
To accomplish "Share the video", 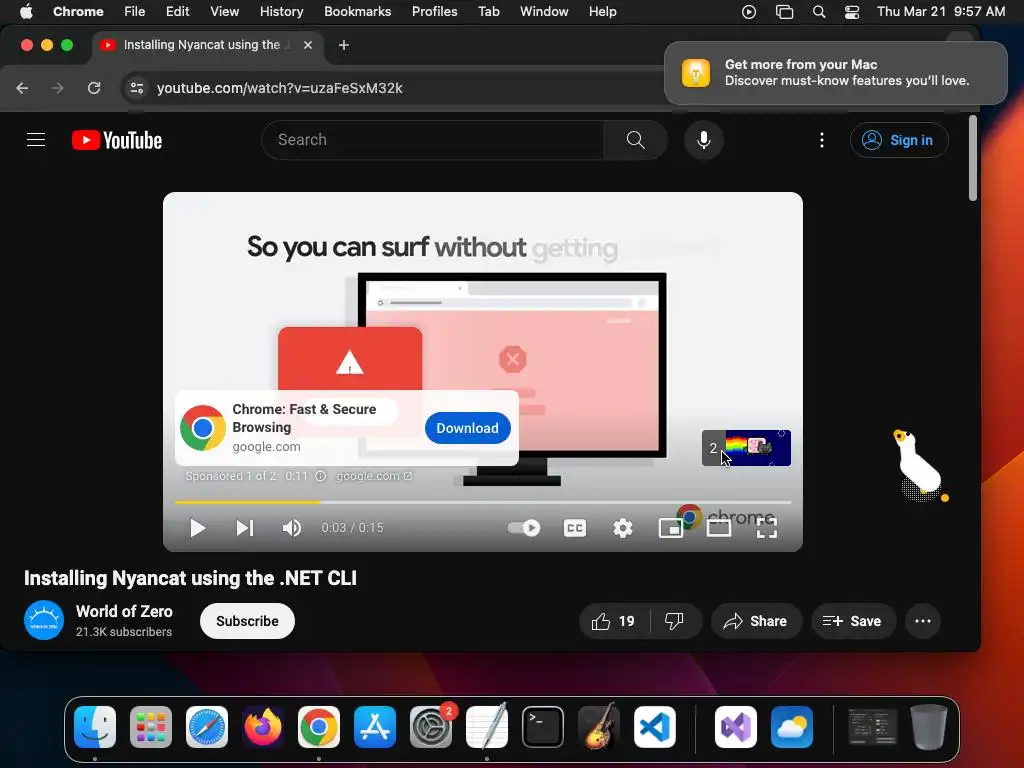I will (755, 621).
